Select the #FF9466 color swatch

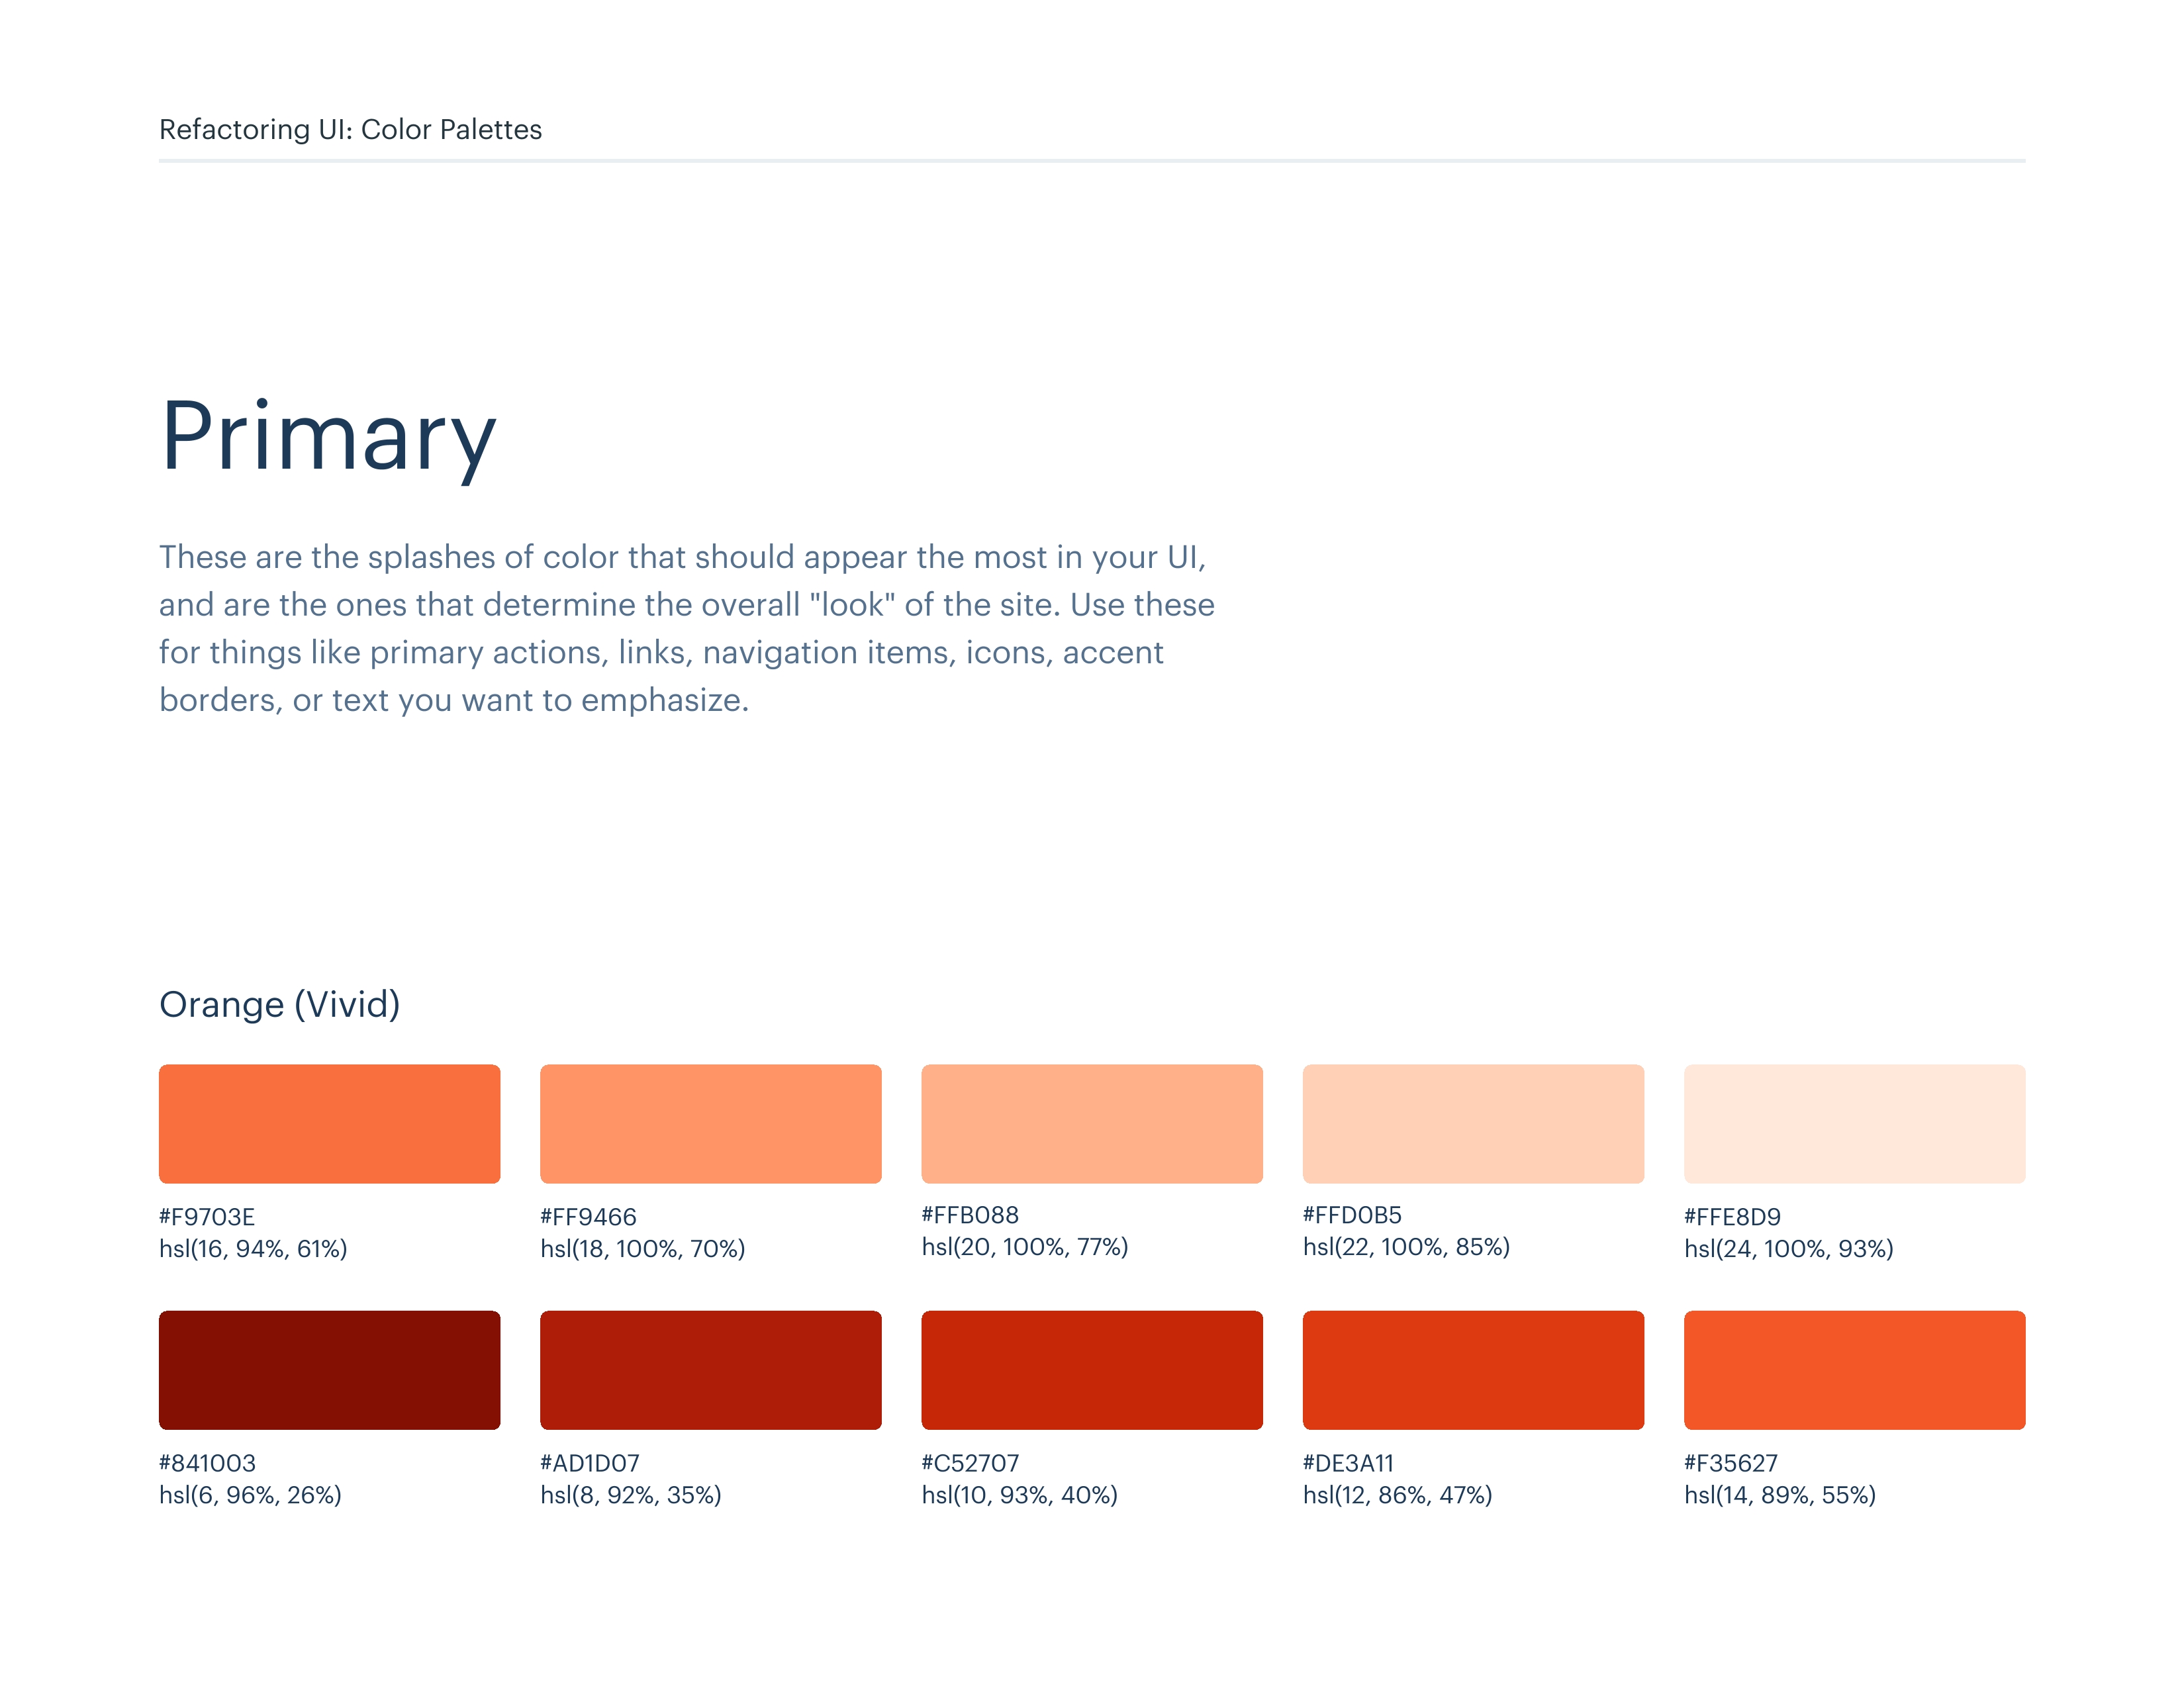pyautogui.click(x=710, y=1123)
